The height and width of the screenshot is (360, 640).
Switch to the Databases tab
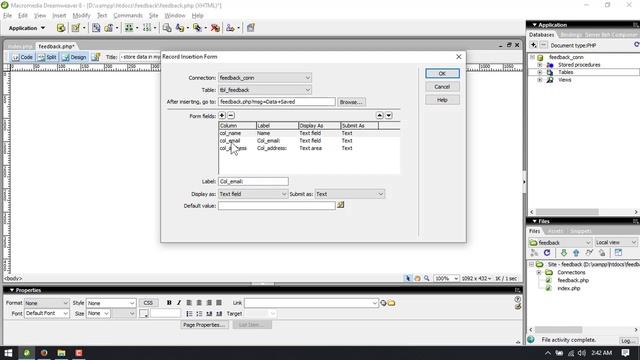point(541,35)
